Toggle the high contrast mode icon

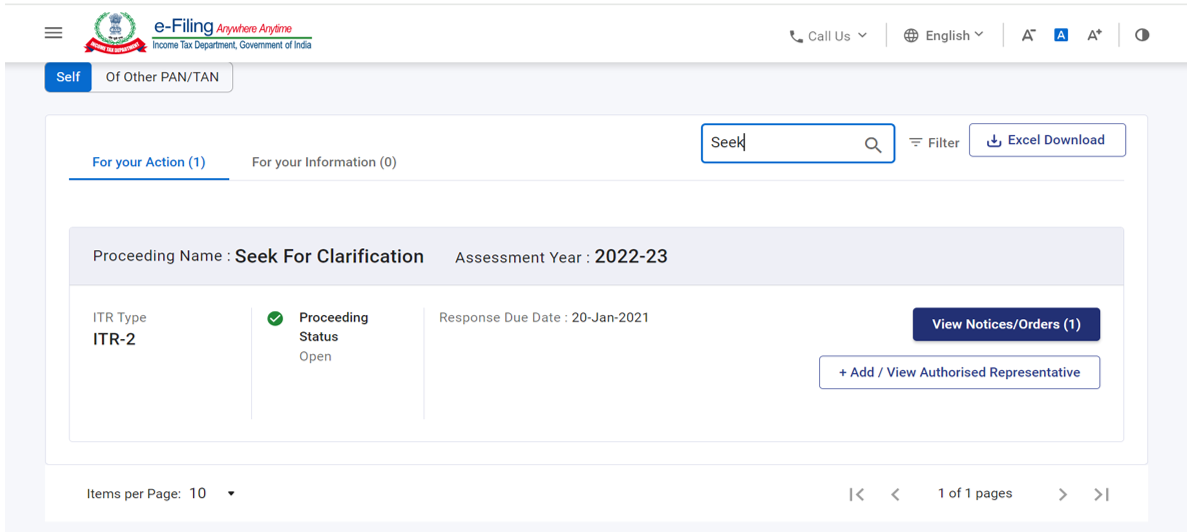pyautogui.click(x=1142, y=35)
